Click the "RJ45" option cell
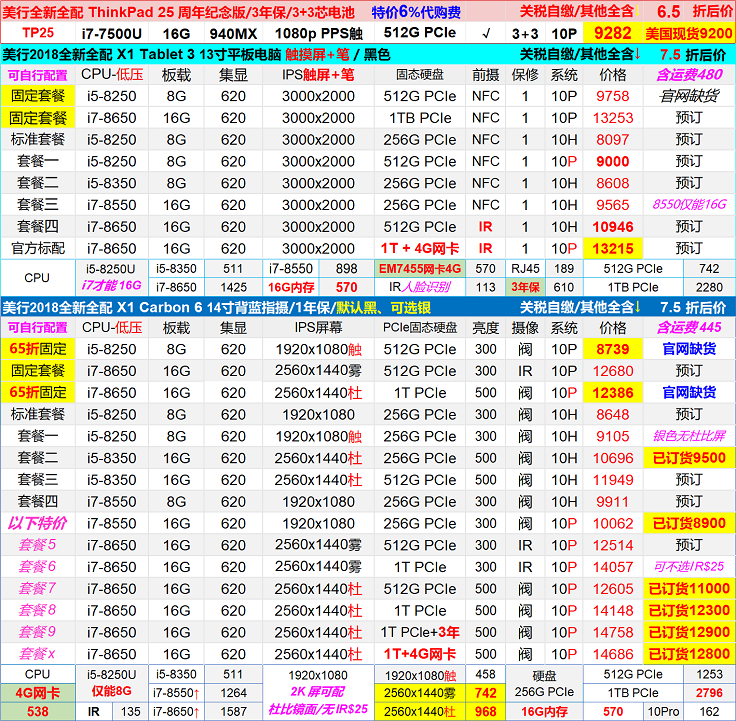This screenshot has width=736, height=721. (525, 268)
